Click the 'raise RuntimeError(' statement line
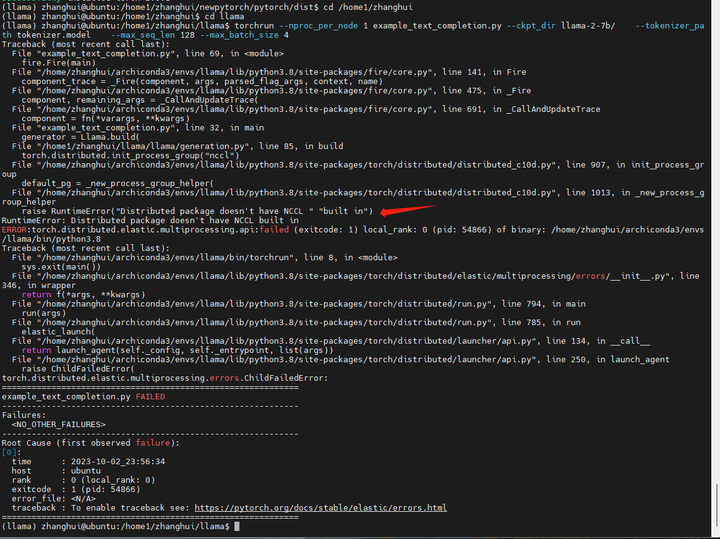 [197, 211]
